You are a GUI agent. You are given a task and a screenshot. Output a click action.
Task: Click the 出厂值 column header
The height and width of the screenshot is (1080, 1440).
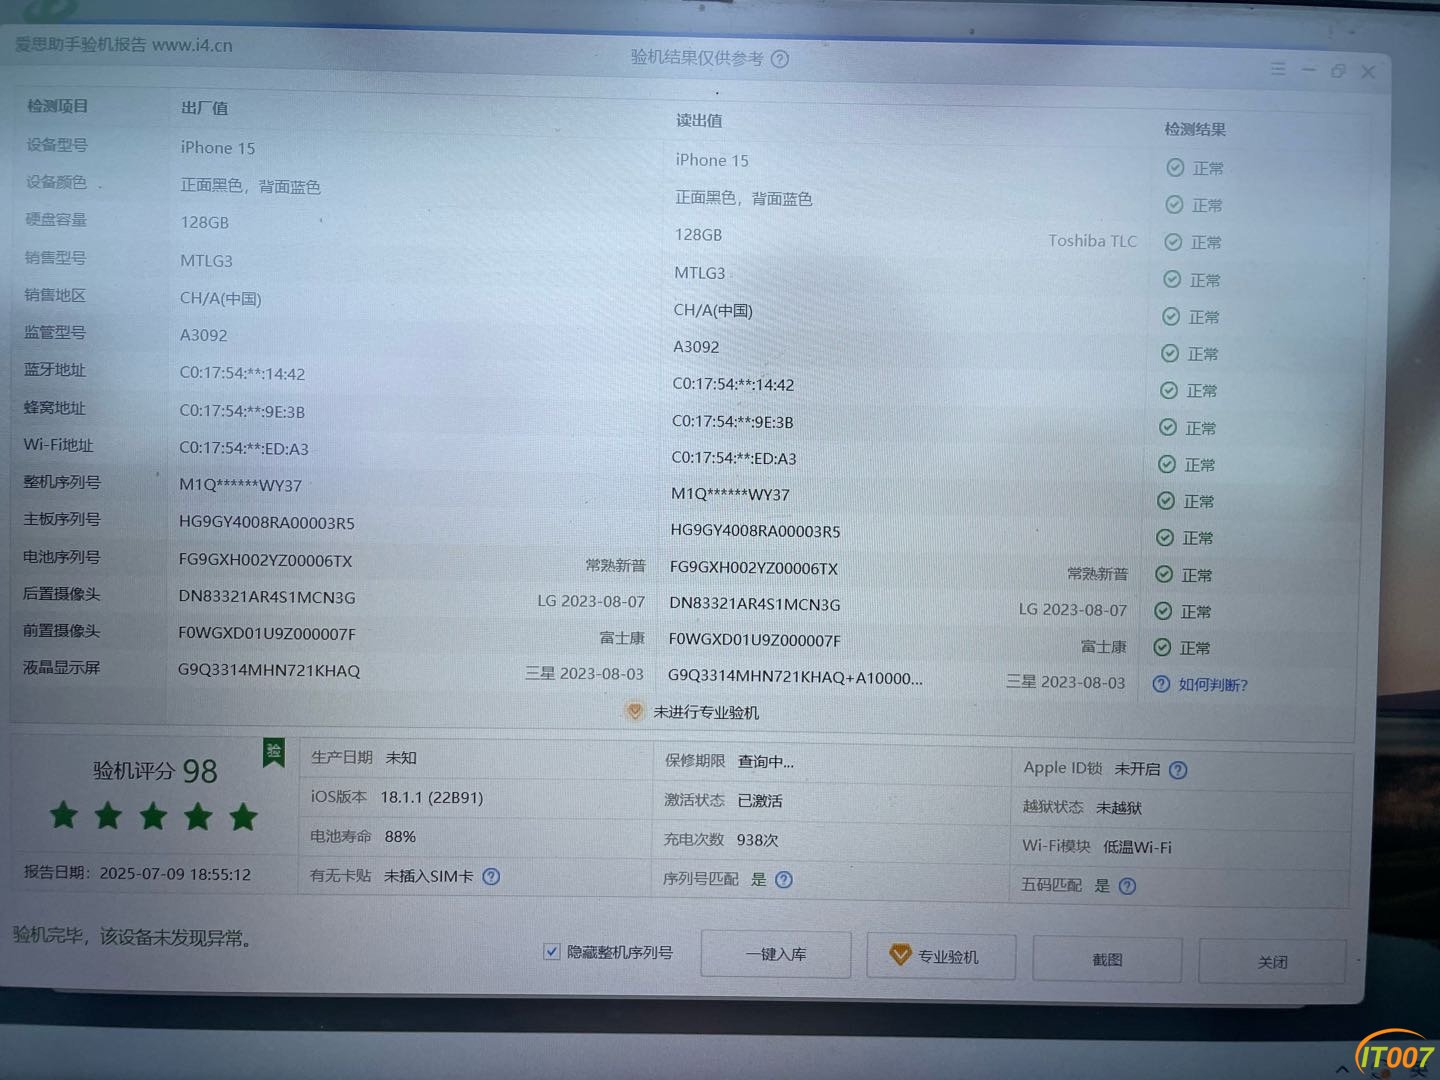point(204,108)
